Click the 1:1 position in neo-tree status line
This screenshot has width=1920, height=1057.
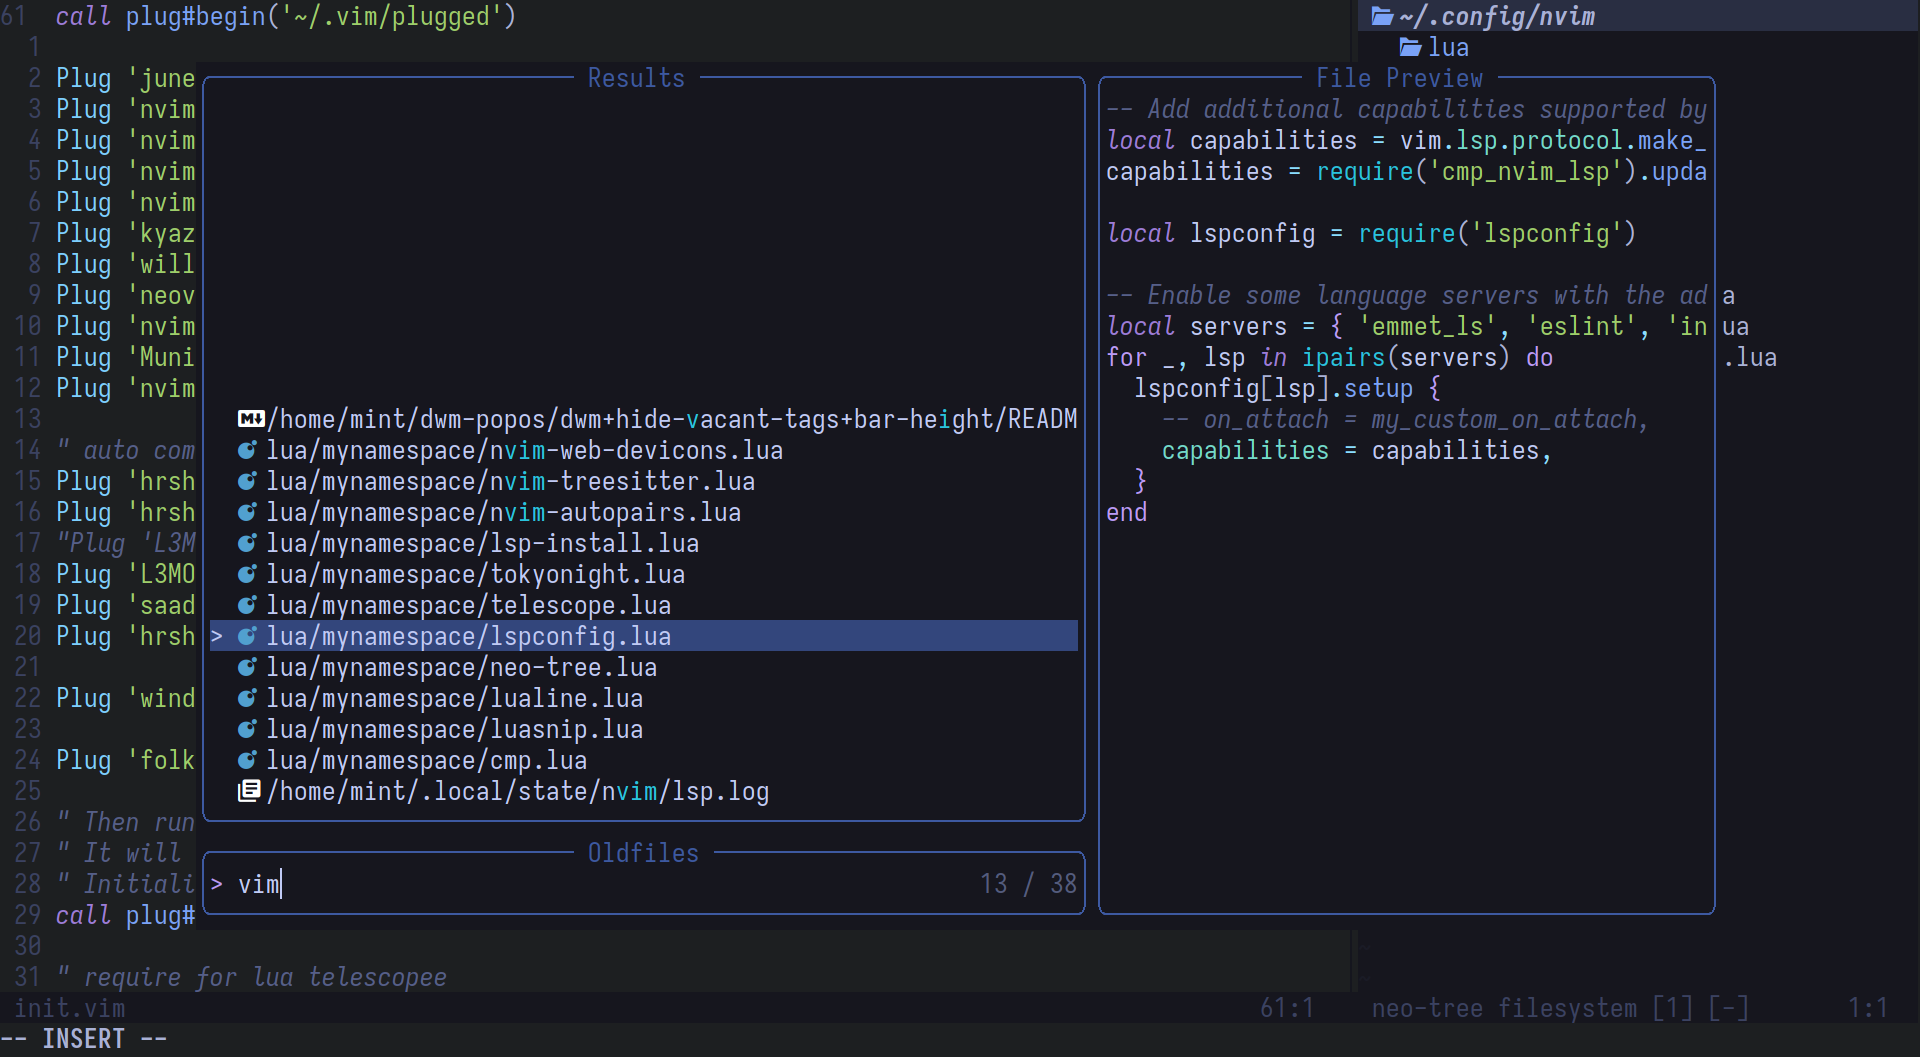pos(1867,1008)
